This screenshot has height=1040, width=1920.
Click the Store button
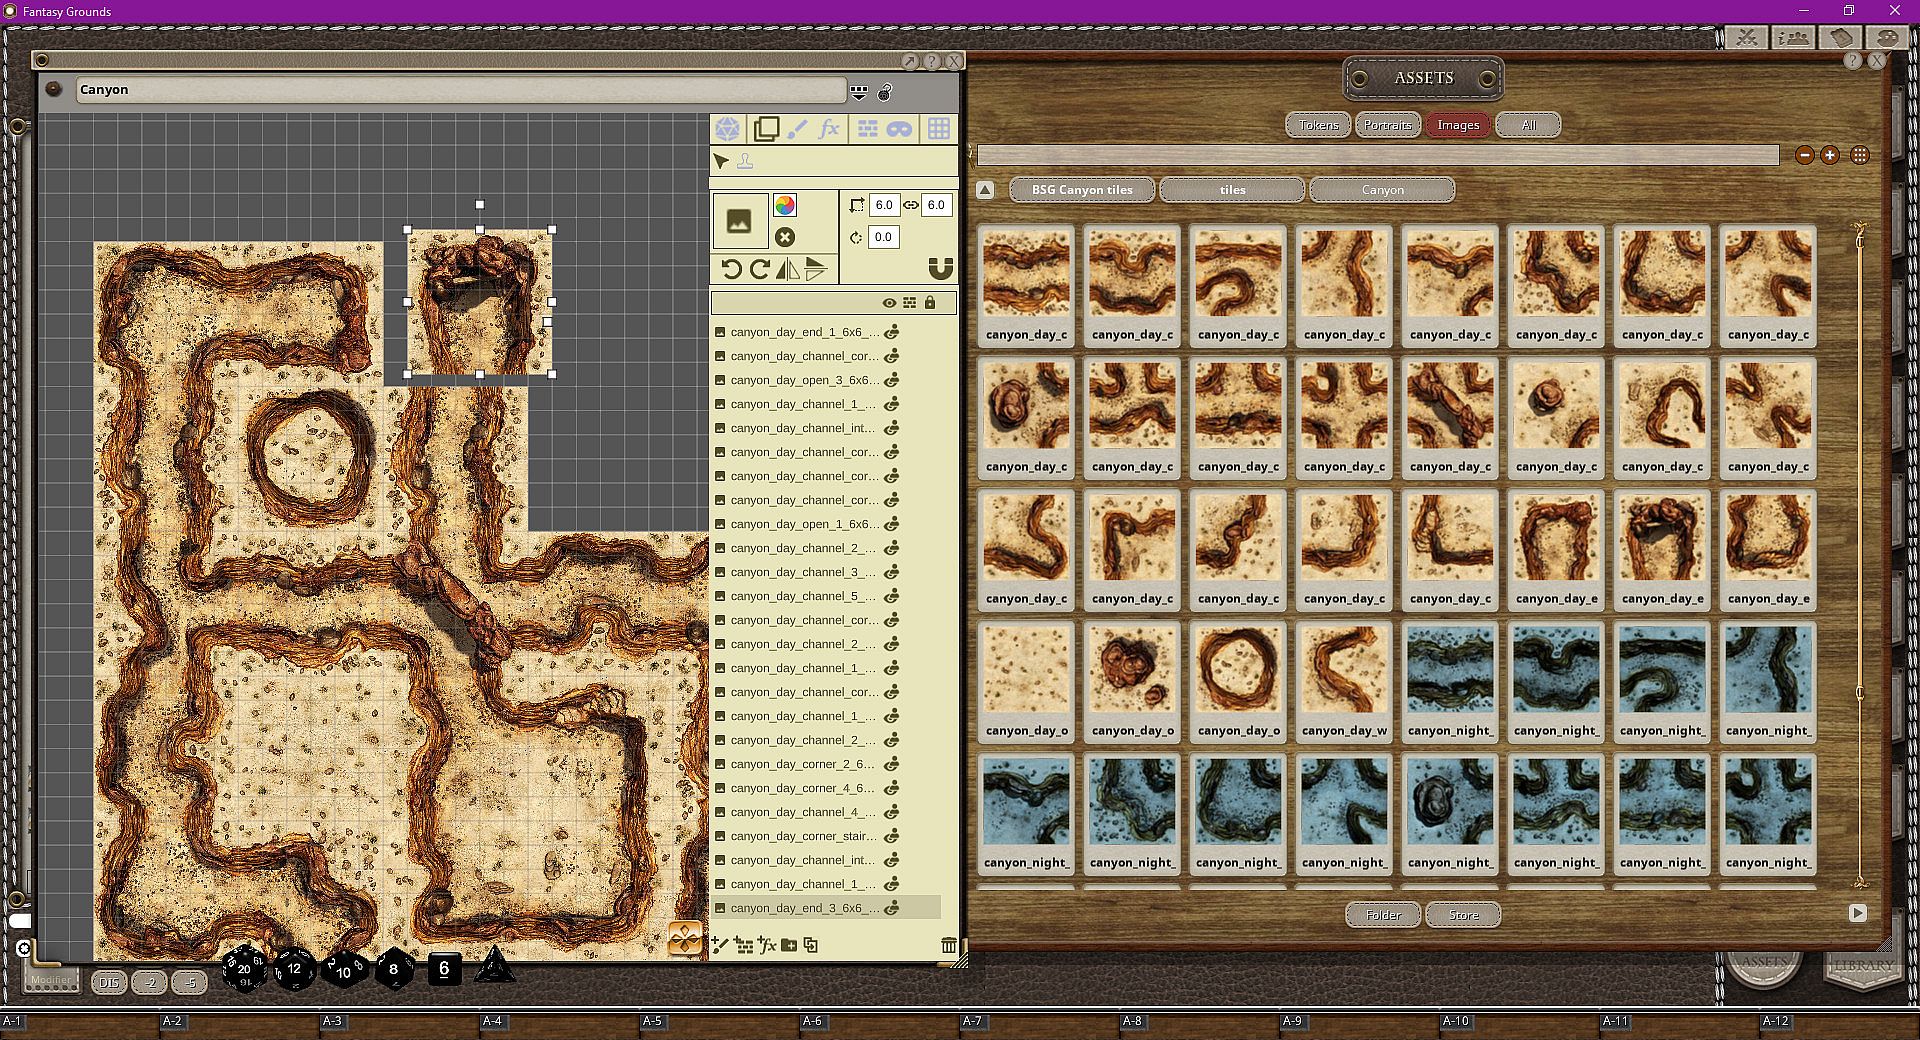[x=1463, y=915]
